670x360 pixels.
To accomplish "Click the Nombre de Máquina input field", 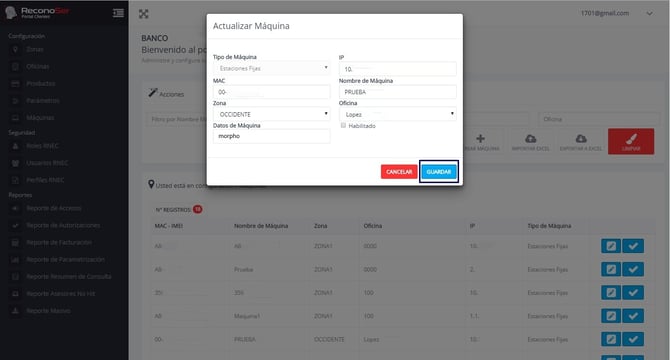I will [397, 92].
